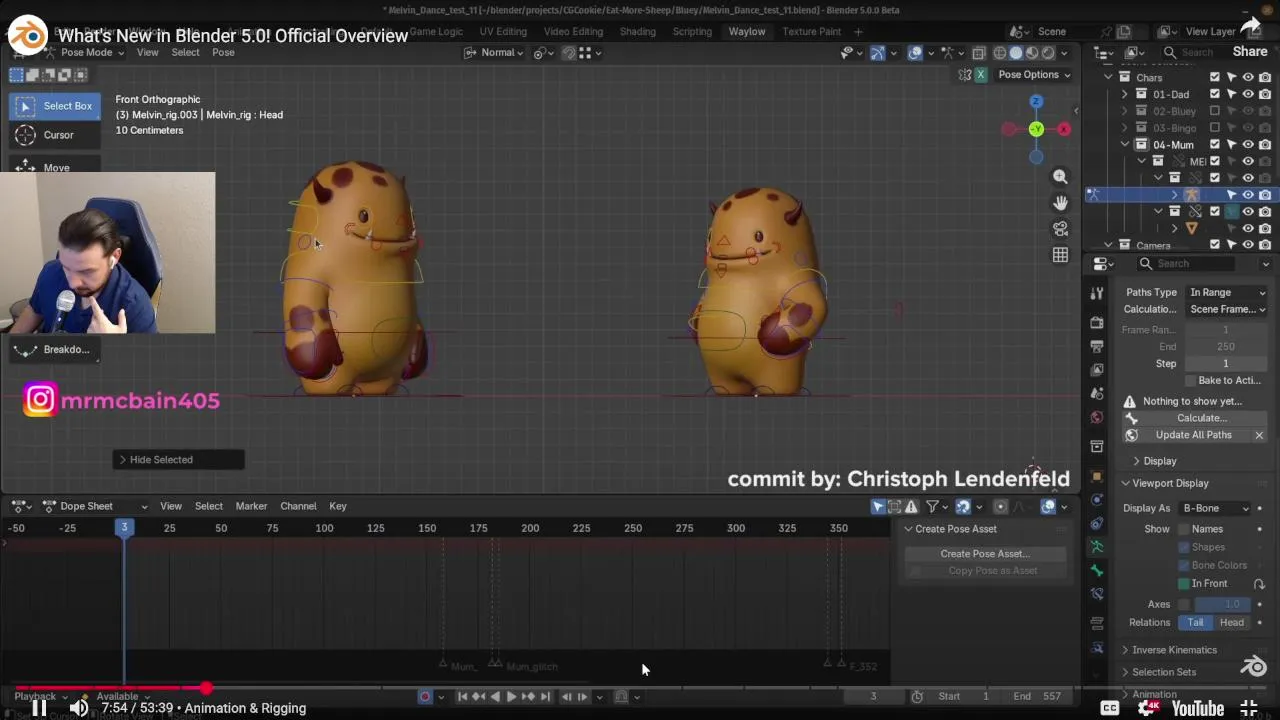Switch orthographic/perspective with grid icon
The height and width of the screenshot is (720, 1280).
pos(1060,255)
